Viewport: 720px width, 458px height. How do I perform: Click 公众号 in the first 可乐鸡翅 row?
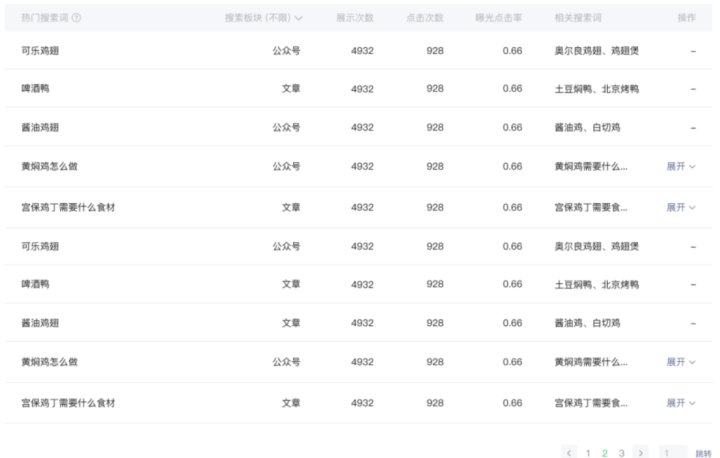click(286, 51)
